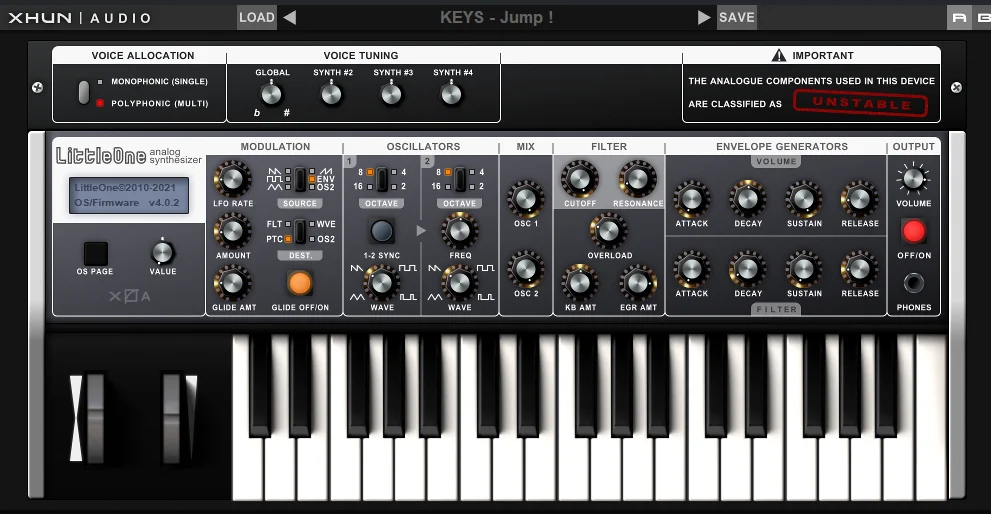Viewport: 991px width, 514px height.
Task: Click the pitch bend wheel
Action: click(x=95, y=418)
